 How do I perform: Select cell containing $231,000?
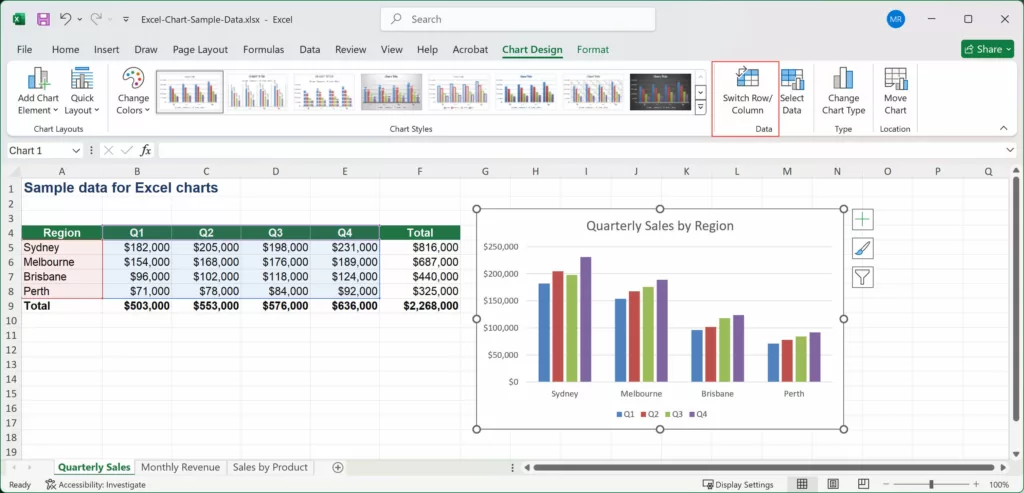pos(345,247)
